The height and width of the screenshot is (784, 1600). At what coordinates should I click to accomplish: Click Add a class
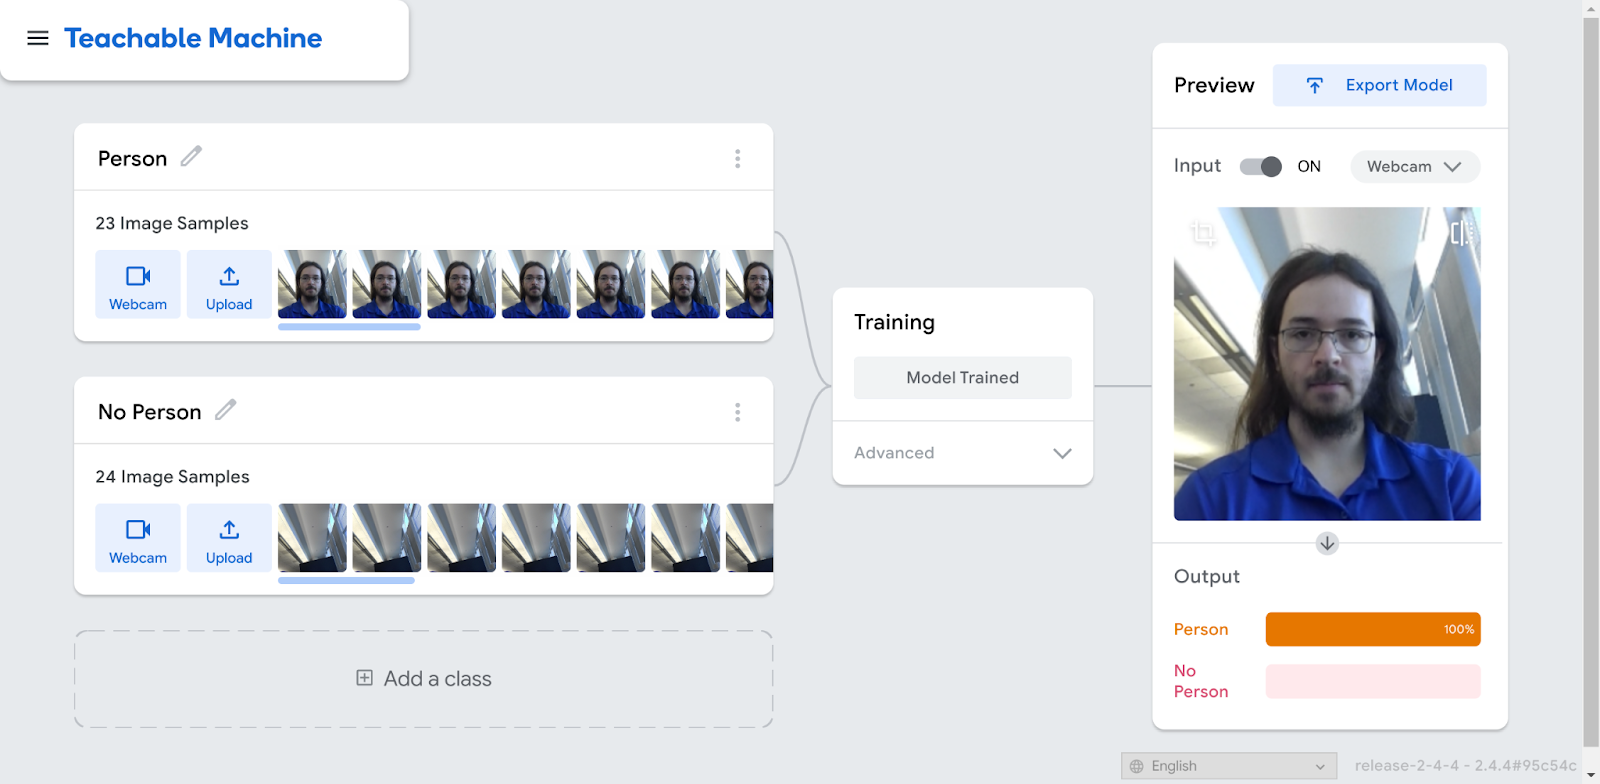coord(424,679)
